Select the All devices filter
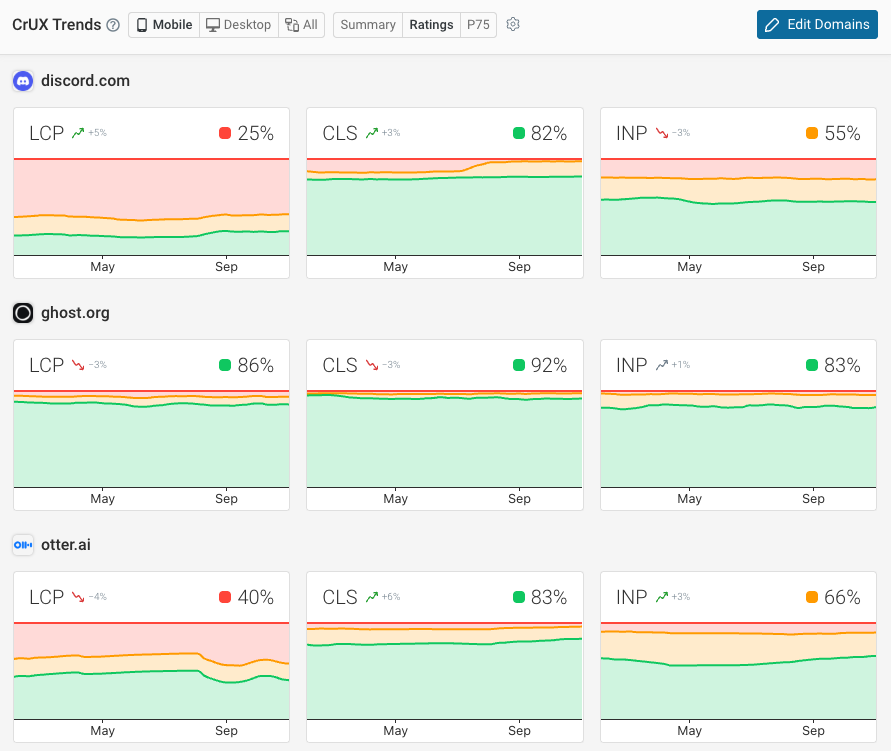 pos(301,24)
